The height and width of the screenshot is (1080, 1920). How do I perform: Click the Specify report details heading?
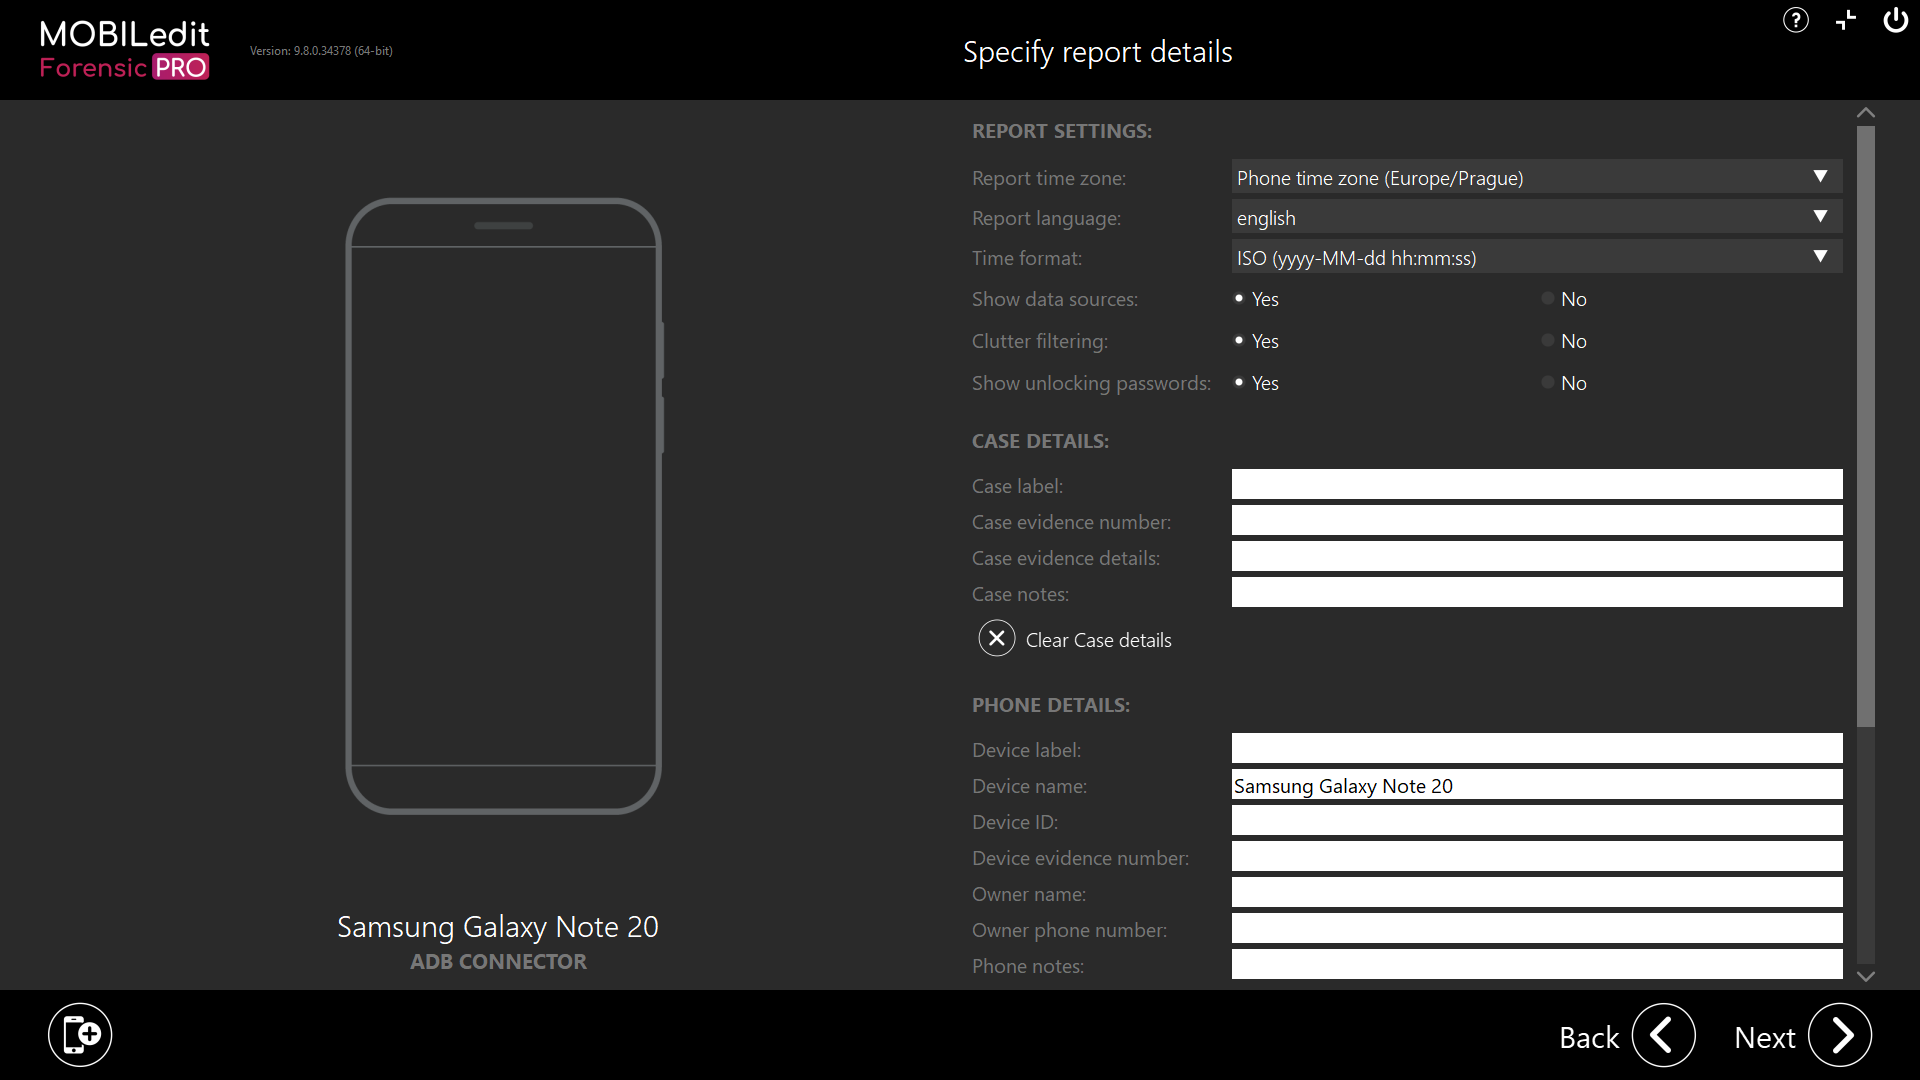click(1097, 52)
